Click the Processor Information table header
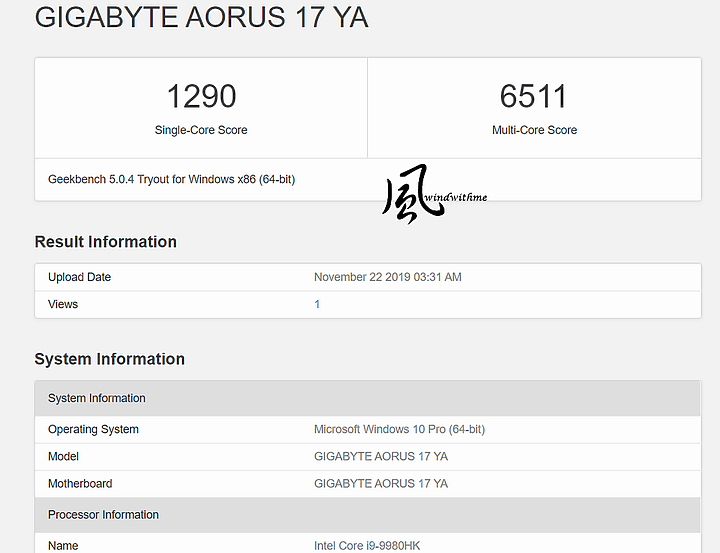Viewport: 720px width, 553px height. tap(367, 515)
